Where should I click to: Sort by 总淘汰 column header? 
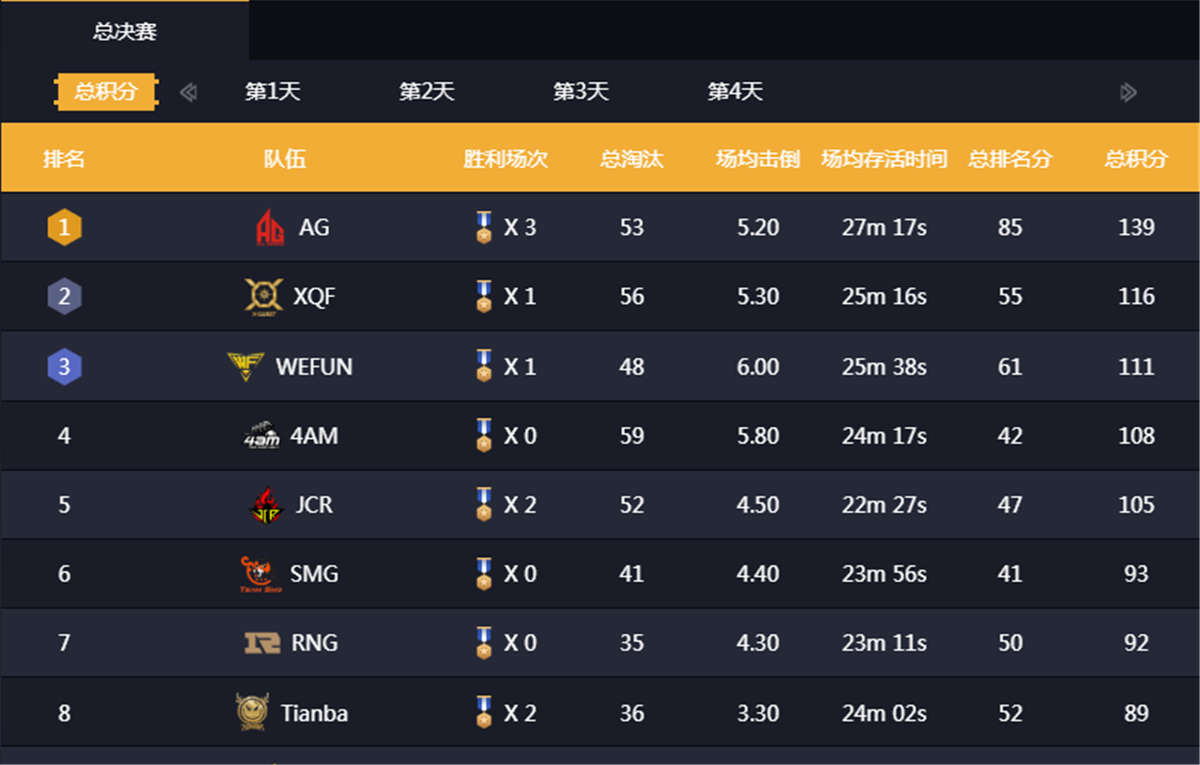[631, 158]
